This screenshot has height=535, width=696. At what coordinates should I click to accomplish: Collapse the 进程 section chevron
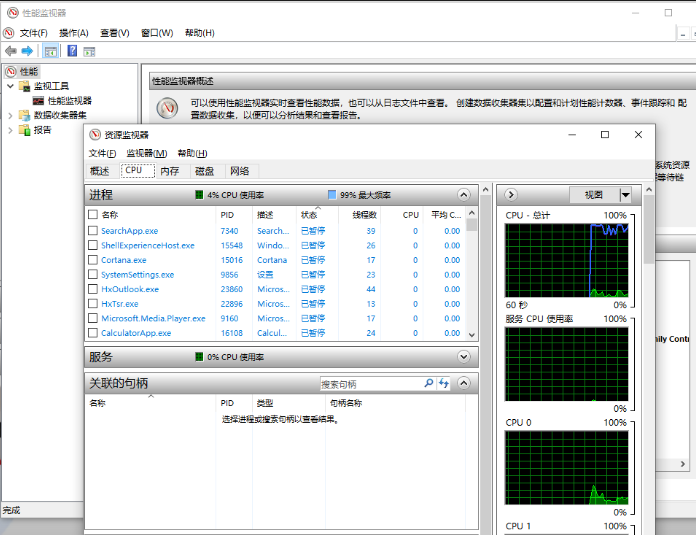[463, 195]
